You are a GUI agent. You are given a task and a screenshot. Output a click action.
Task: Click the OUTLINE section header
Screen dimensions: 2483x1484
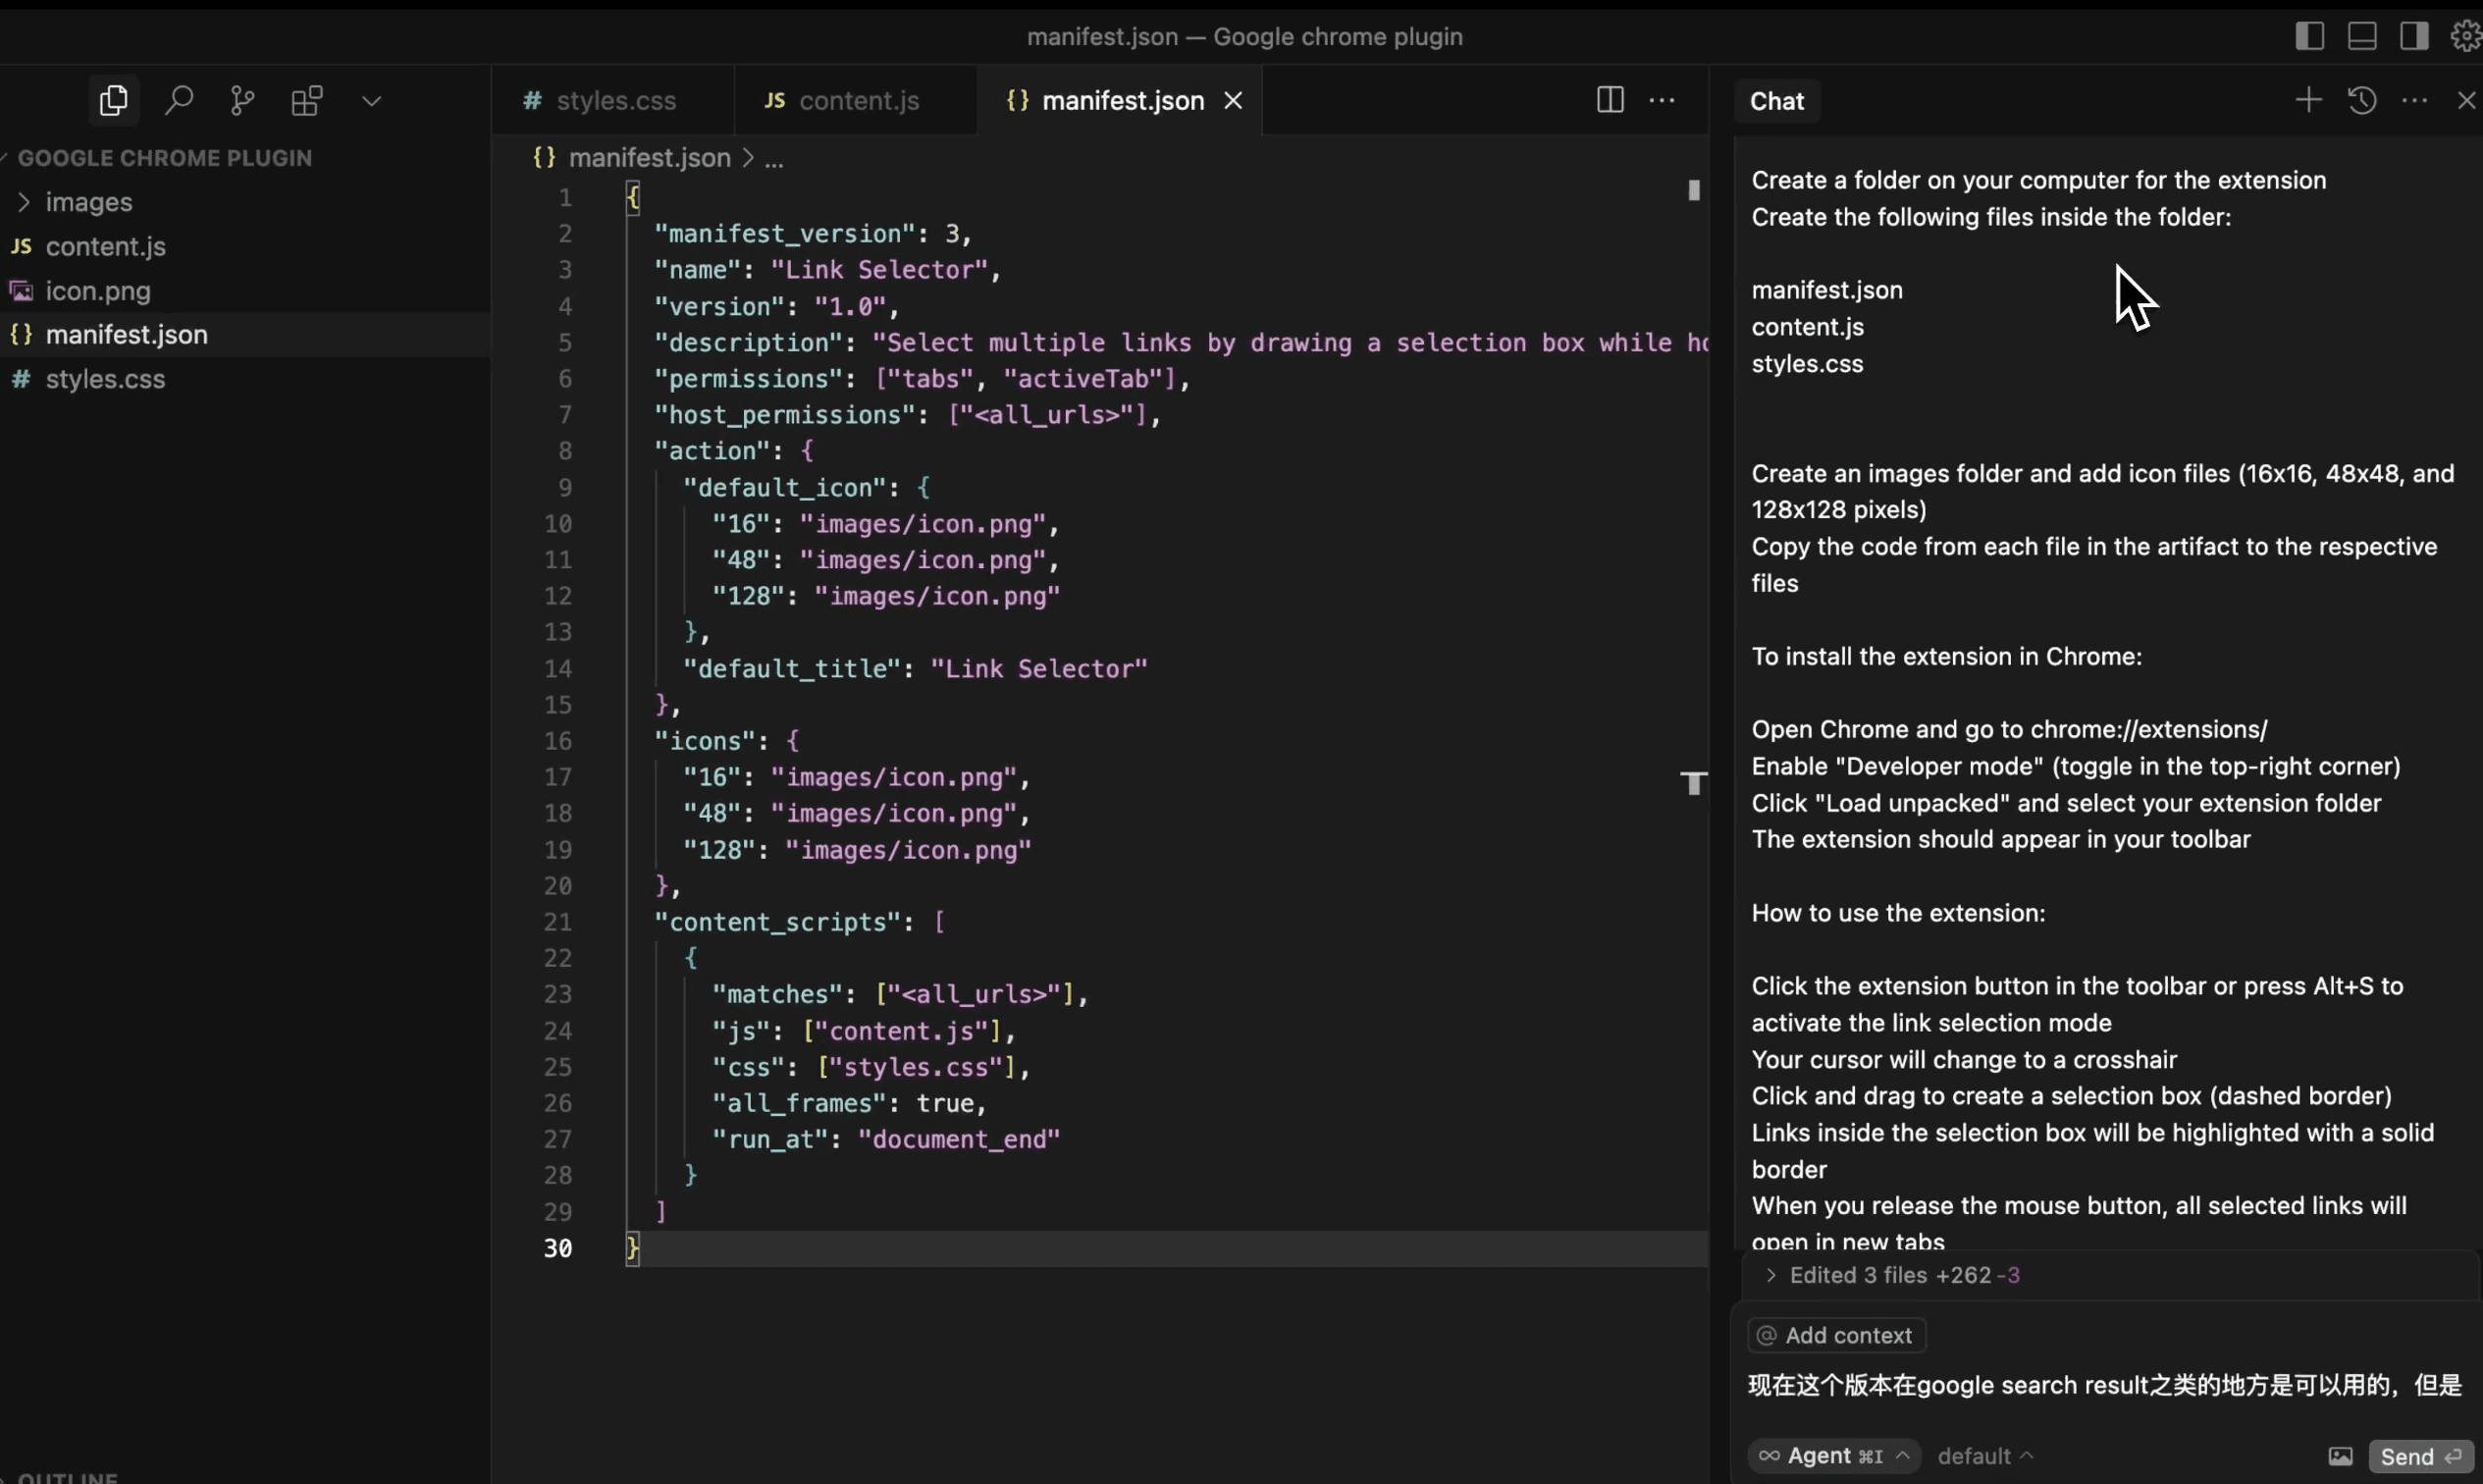click(67, 1477)
